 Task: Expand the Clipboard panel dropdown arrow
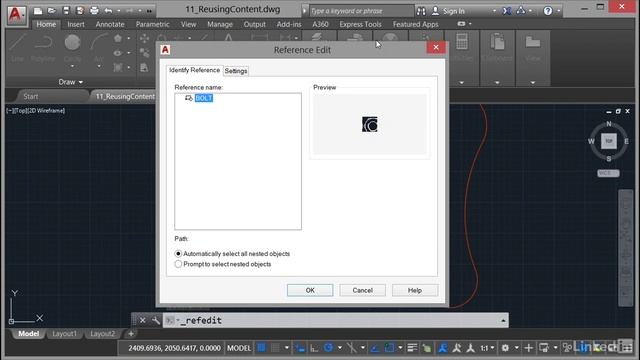(x=497, y=83)
